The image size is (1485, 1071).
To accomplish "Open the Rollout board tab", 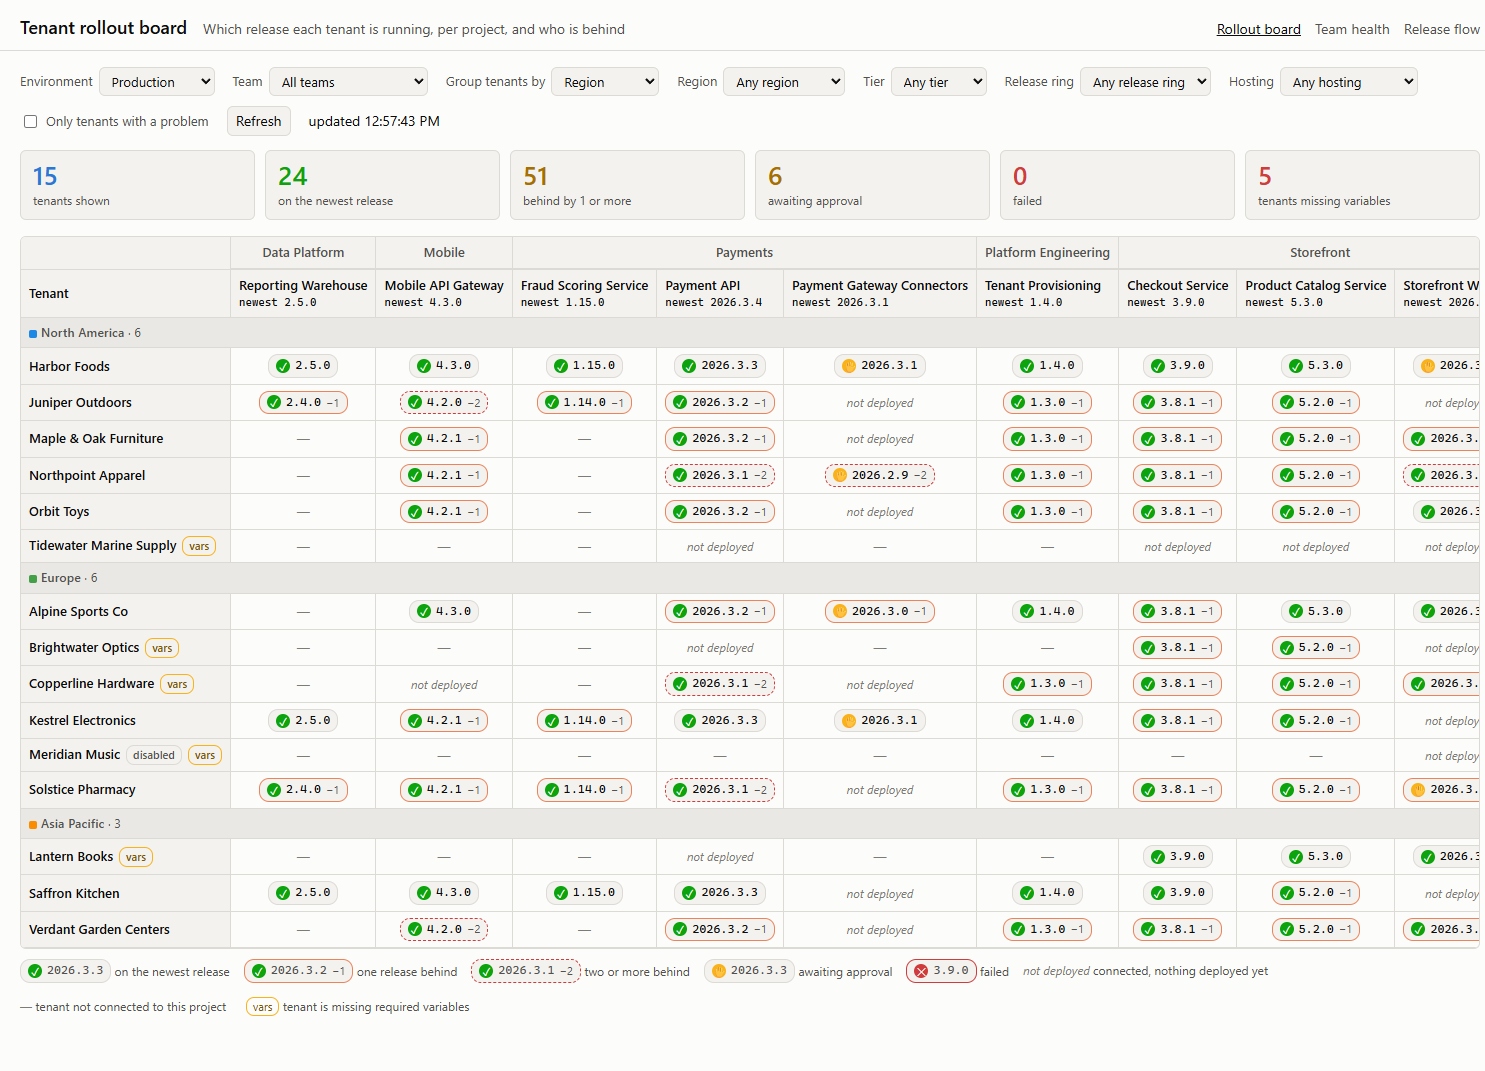I will click(x=1258, y=29).
